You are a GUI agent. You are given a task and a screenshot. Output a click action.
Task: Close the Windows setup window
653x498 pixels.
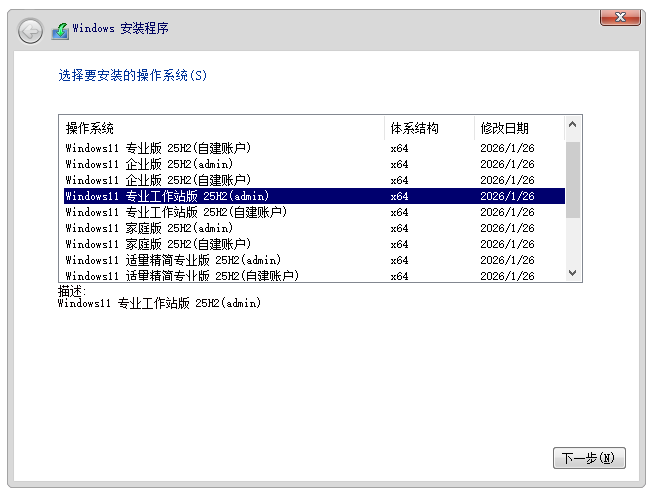[x=621, y=16]
